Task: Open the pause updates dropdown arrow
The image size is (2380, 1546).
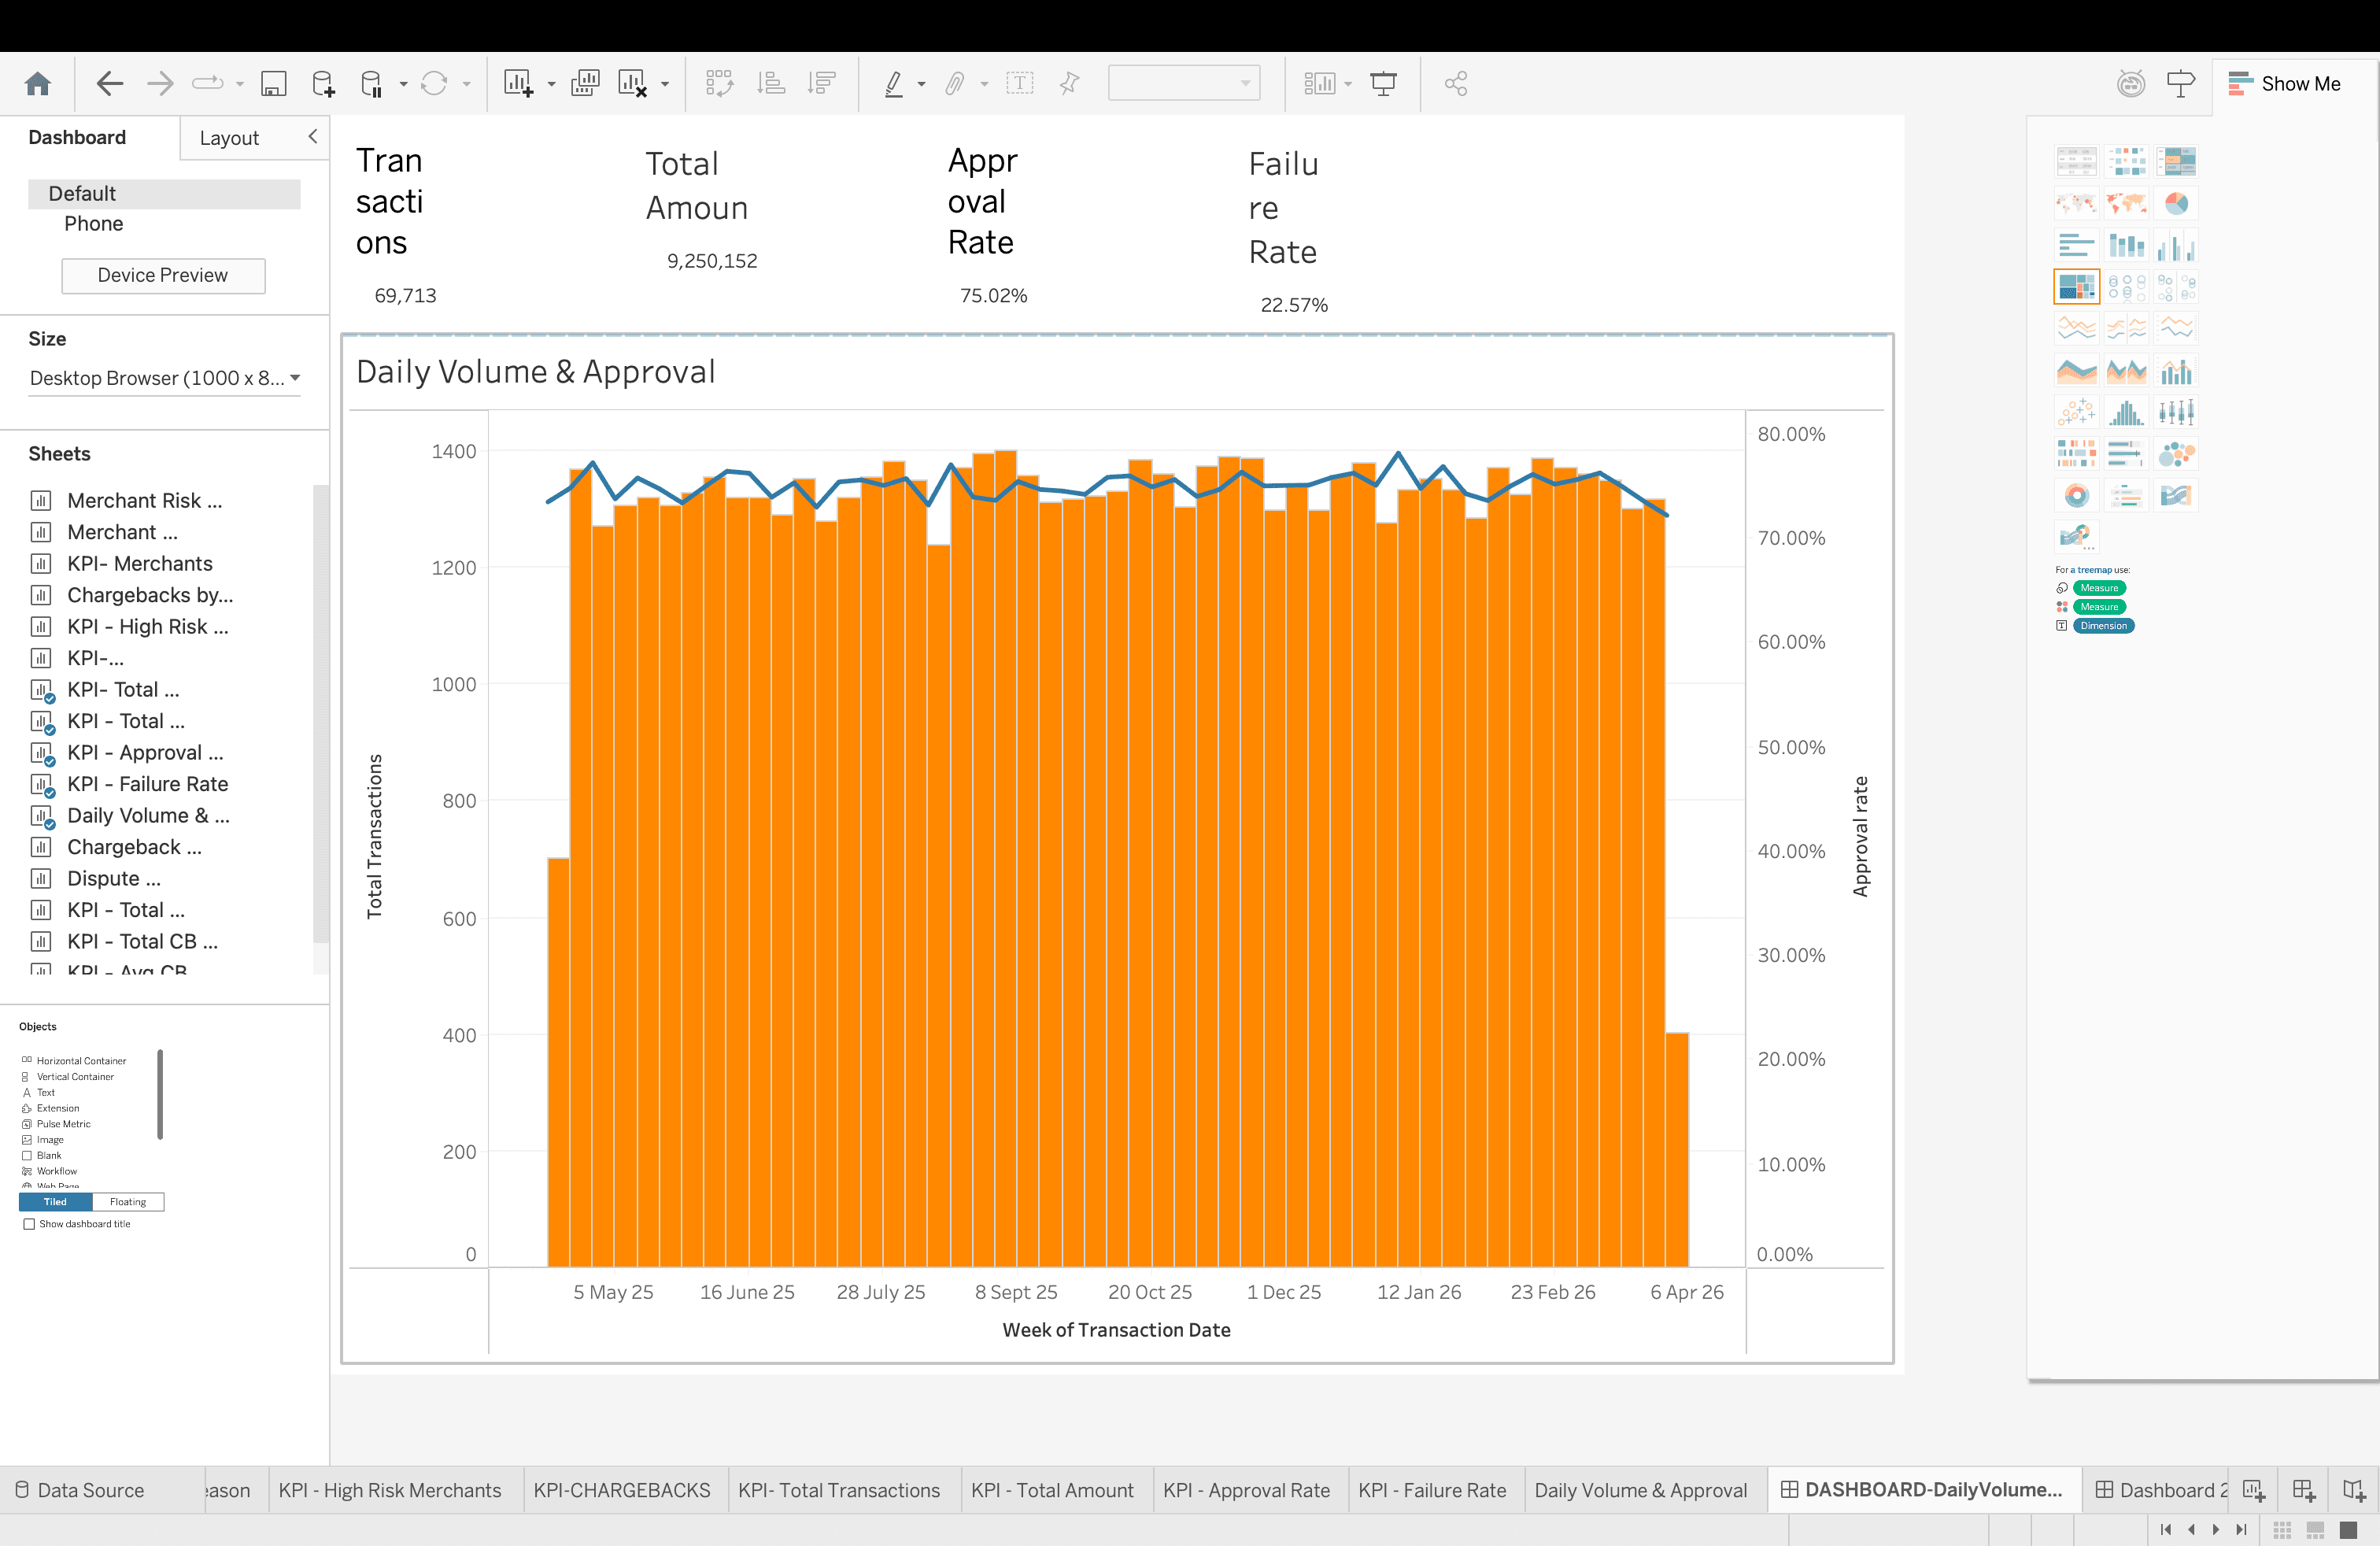Action: pos(403,85)
